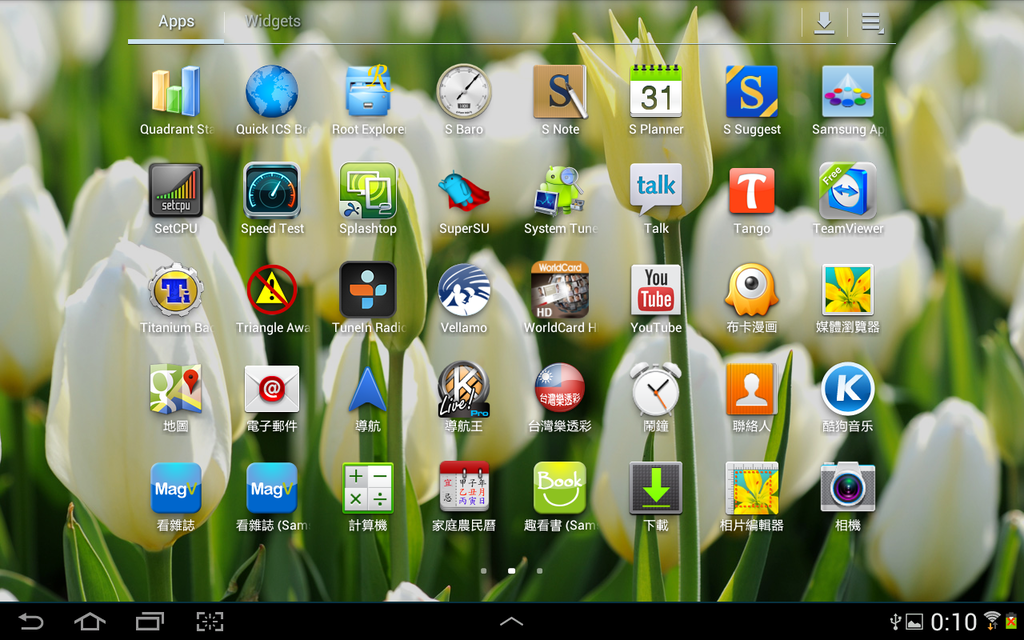Image resolution: width=1024 pixels, height=640 pixels.
Task: Launch 相片編輯器 photo editor
Action: (x=752, y=488)
